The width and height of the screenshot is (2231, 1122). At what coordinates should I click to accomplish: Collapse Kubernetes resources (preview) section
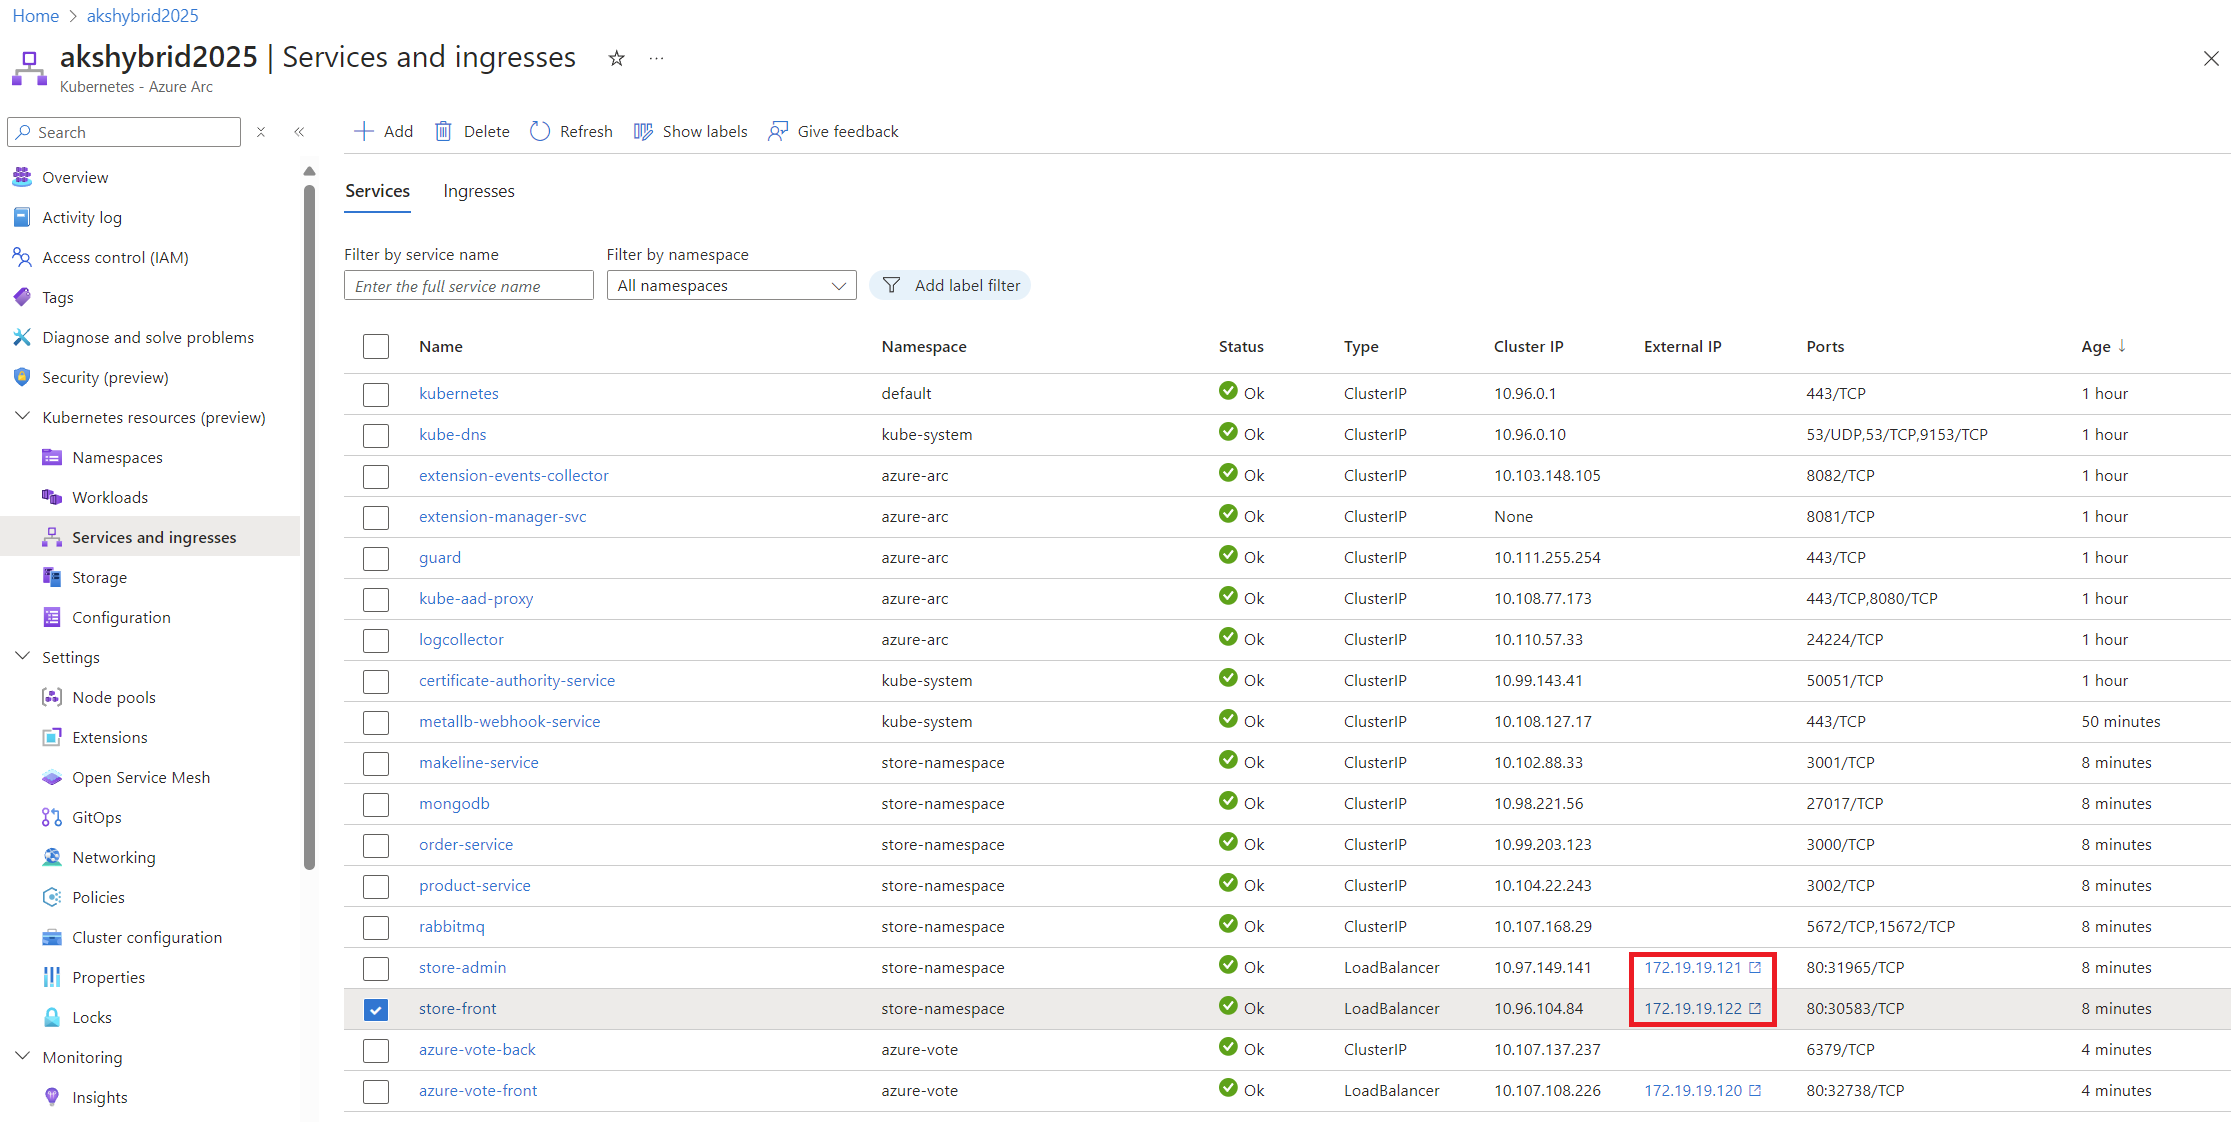click(22, 416)
